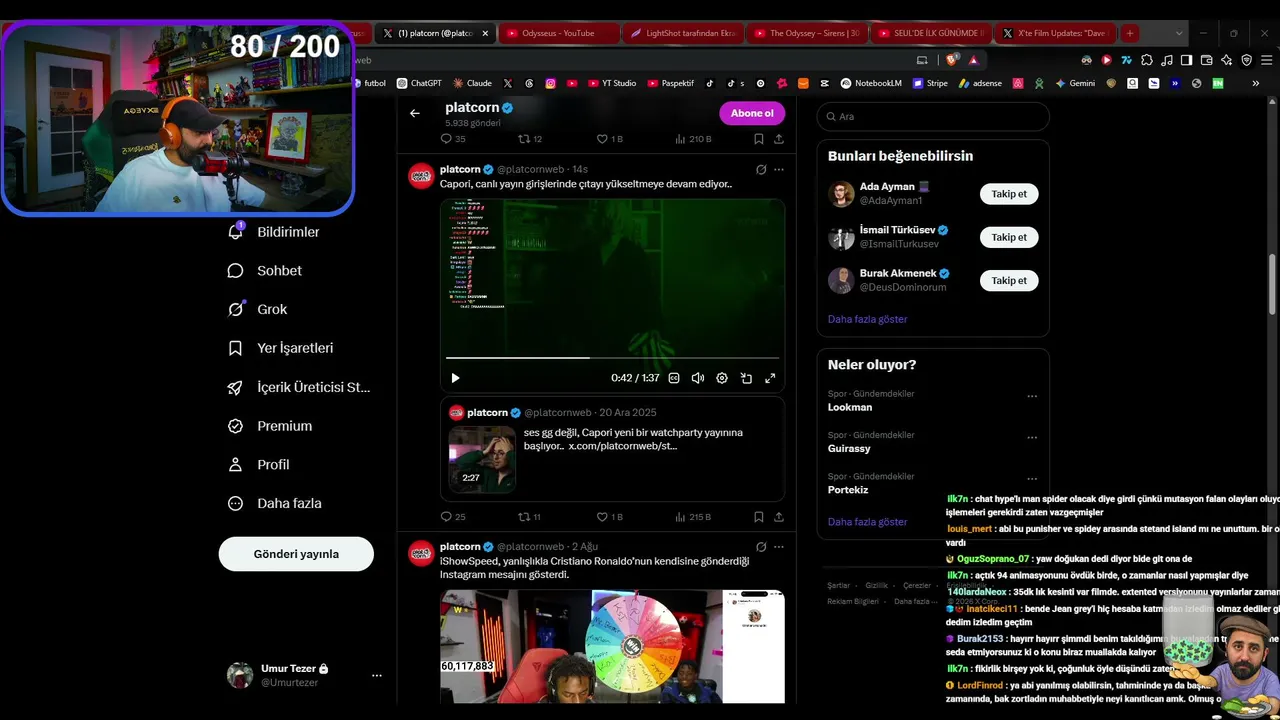This screenshot has height=720, width=1280.
Task: Follow Ada Ayman with Takip et
Action: pos(1009,194)
